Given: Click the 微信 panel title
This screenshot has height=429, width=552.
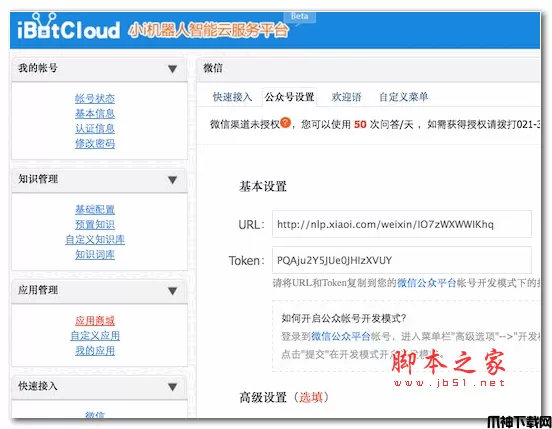Looking at the screenshot, I should tap(213, 68).
